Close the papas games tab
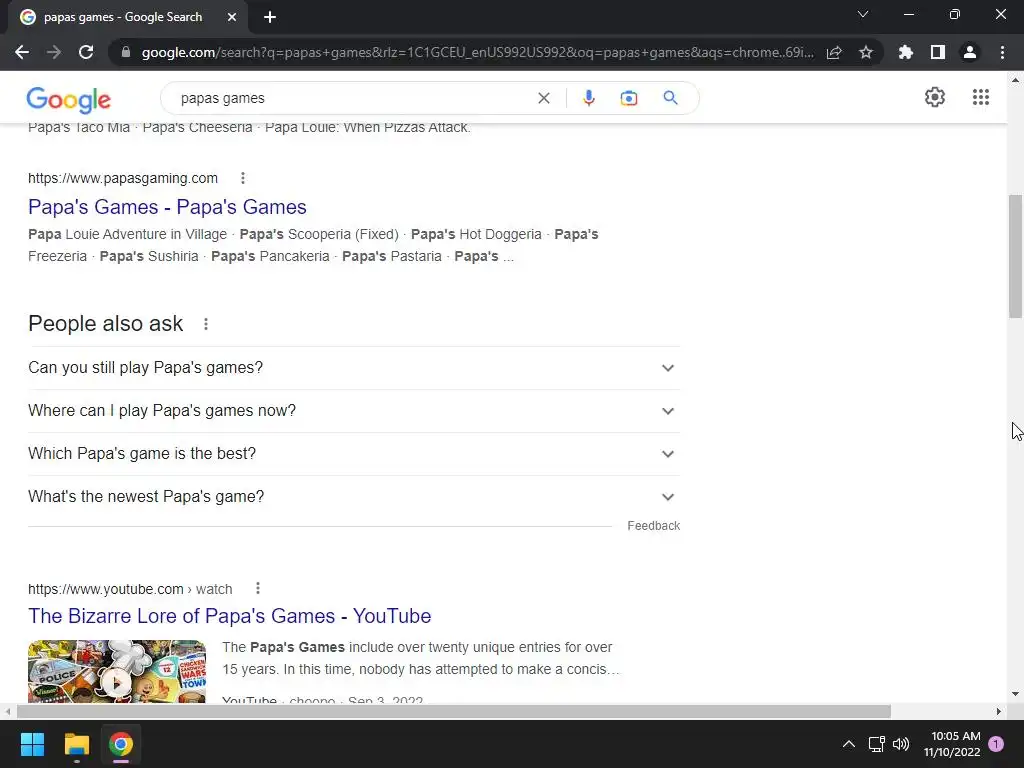1024x768 pixels. coord(232,17)
